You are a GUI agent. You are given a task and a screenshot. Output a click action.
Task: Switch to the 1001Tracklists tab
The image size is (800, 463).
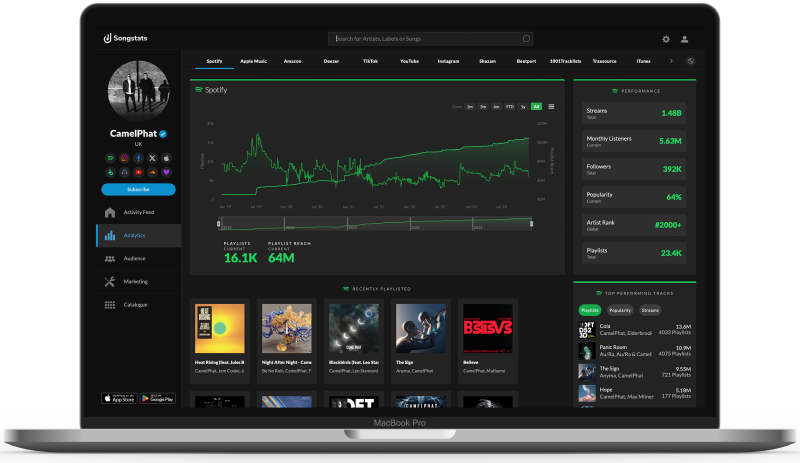click(565, 61)
